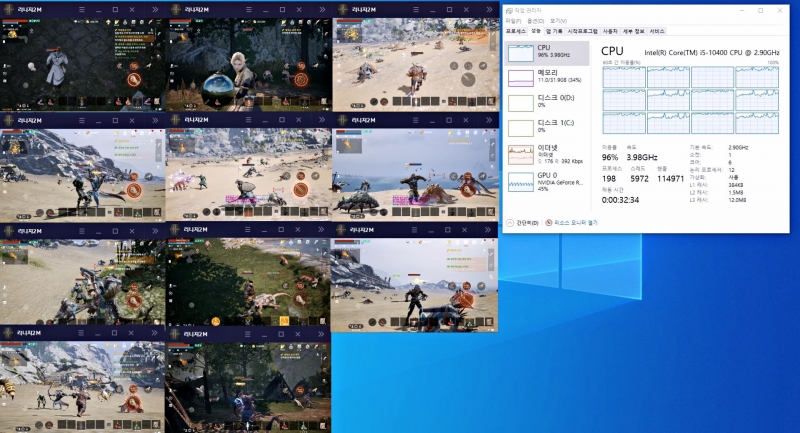The height and width of the screenshot is (433, 800).
Task: Open hamburger menu of elf-with-orb game window
Action: click(248, 10)
